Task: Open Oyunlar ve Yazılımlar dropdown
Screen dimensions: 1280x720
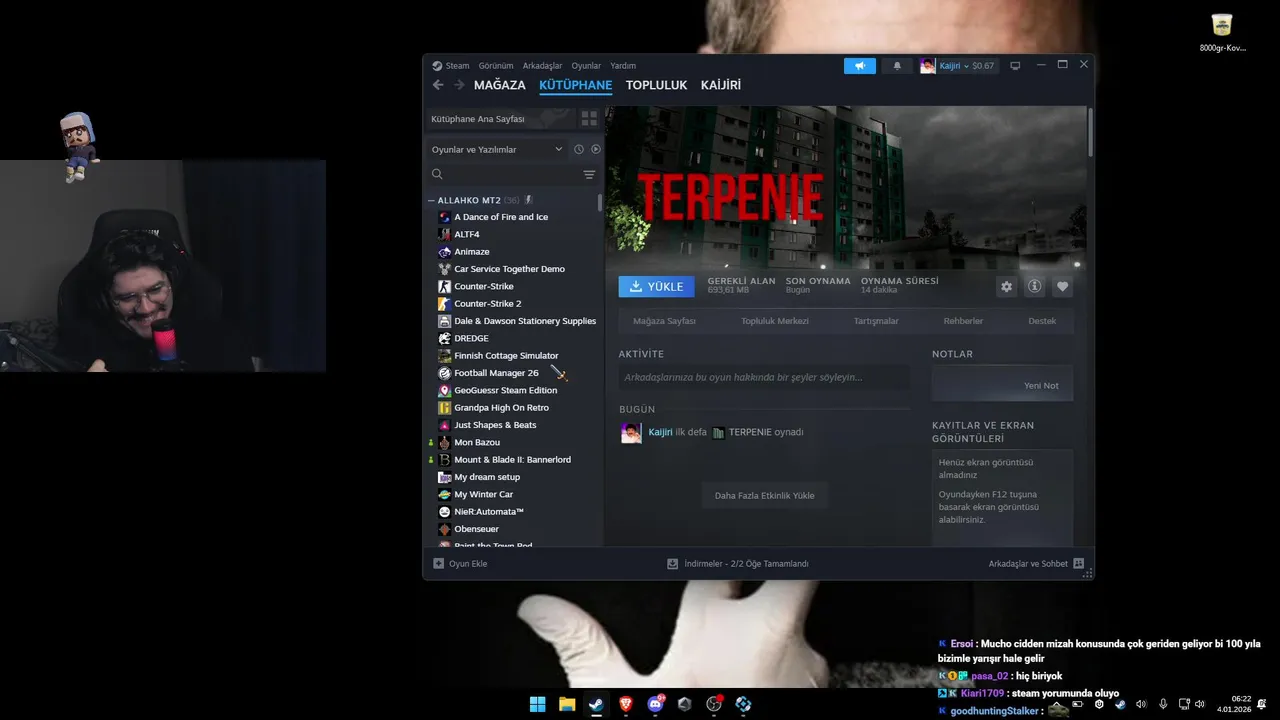Action: (x=497, y=149)
